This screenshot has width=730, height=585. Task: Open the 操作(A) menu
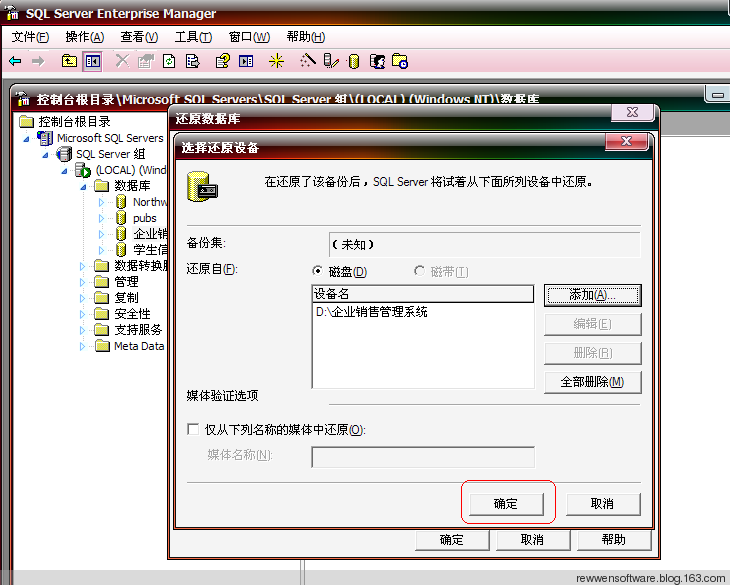click(x=85, y=37)
